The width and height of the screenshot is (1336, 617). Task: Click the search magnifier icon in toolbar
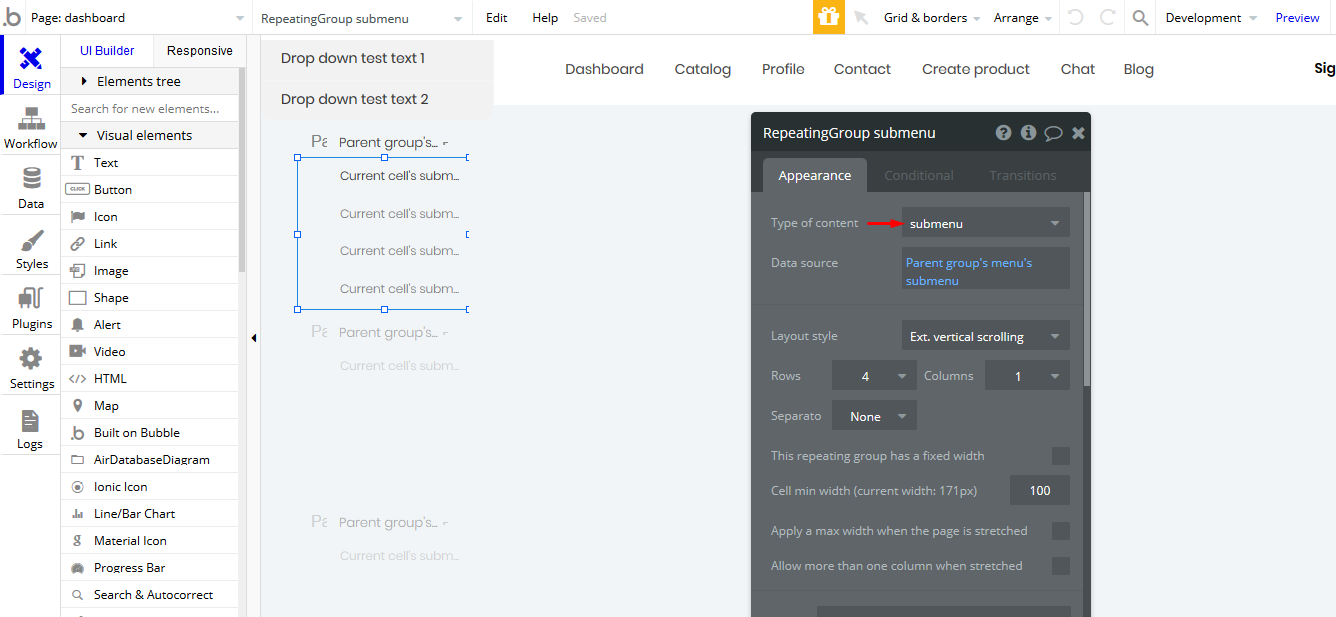click(1140, 18)
